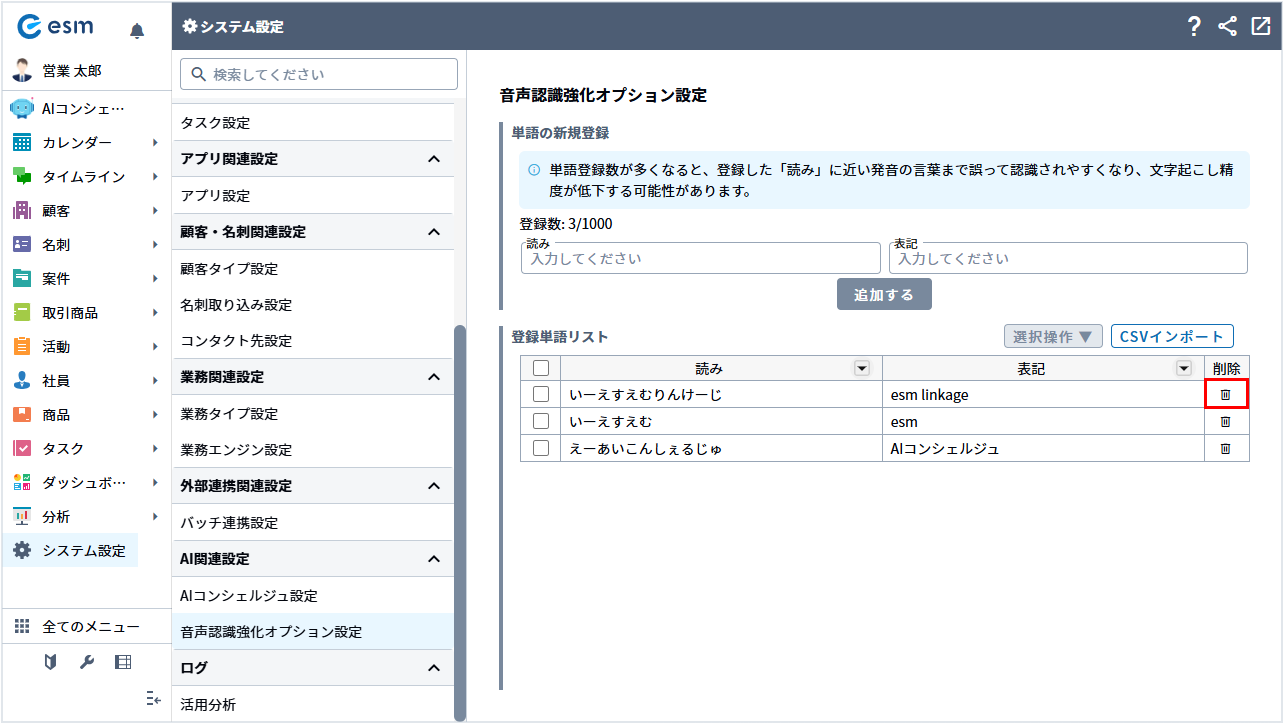Click the wrench icon in bottom sidebar
Screen dimensions: 1284x724
tap(87, 662)
